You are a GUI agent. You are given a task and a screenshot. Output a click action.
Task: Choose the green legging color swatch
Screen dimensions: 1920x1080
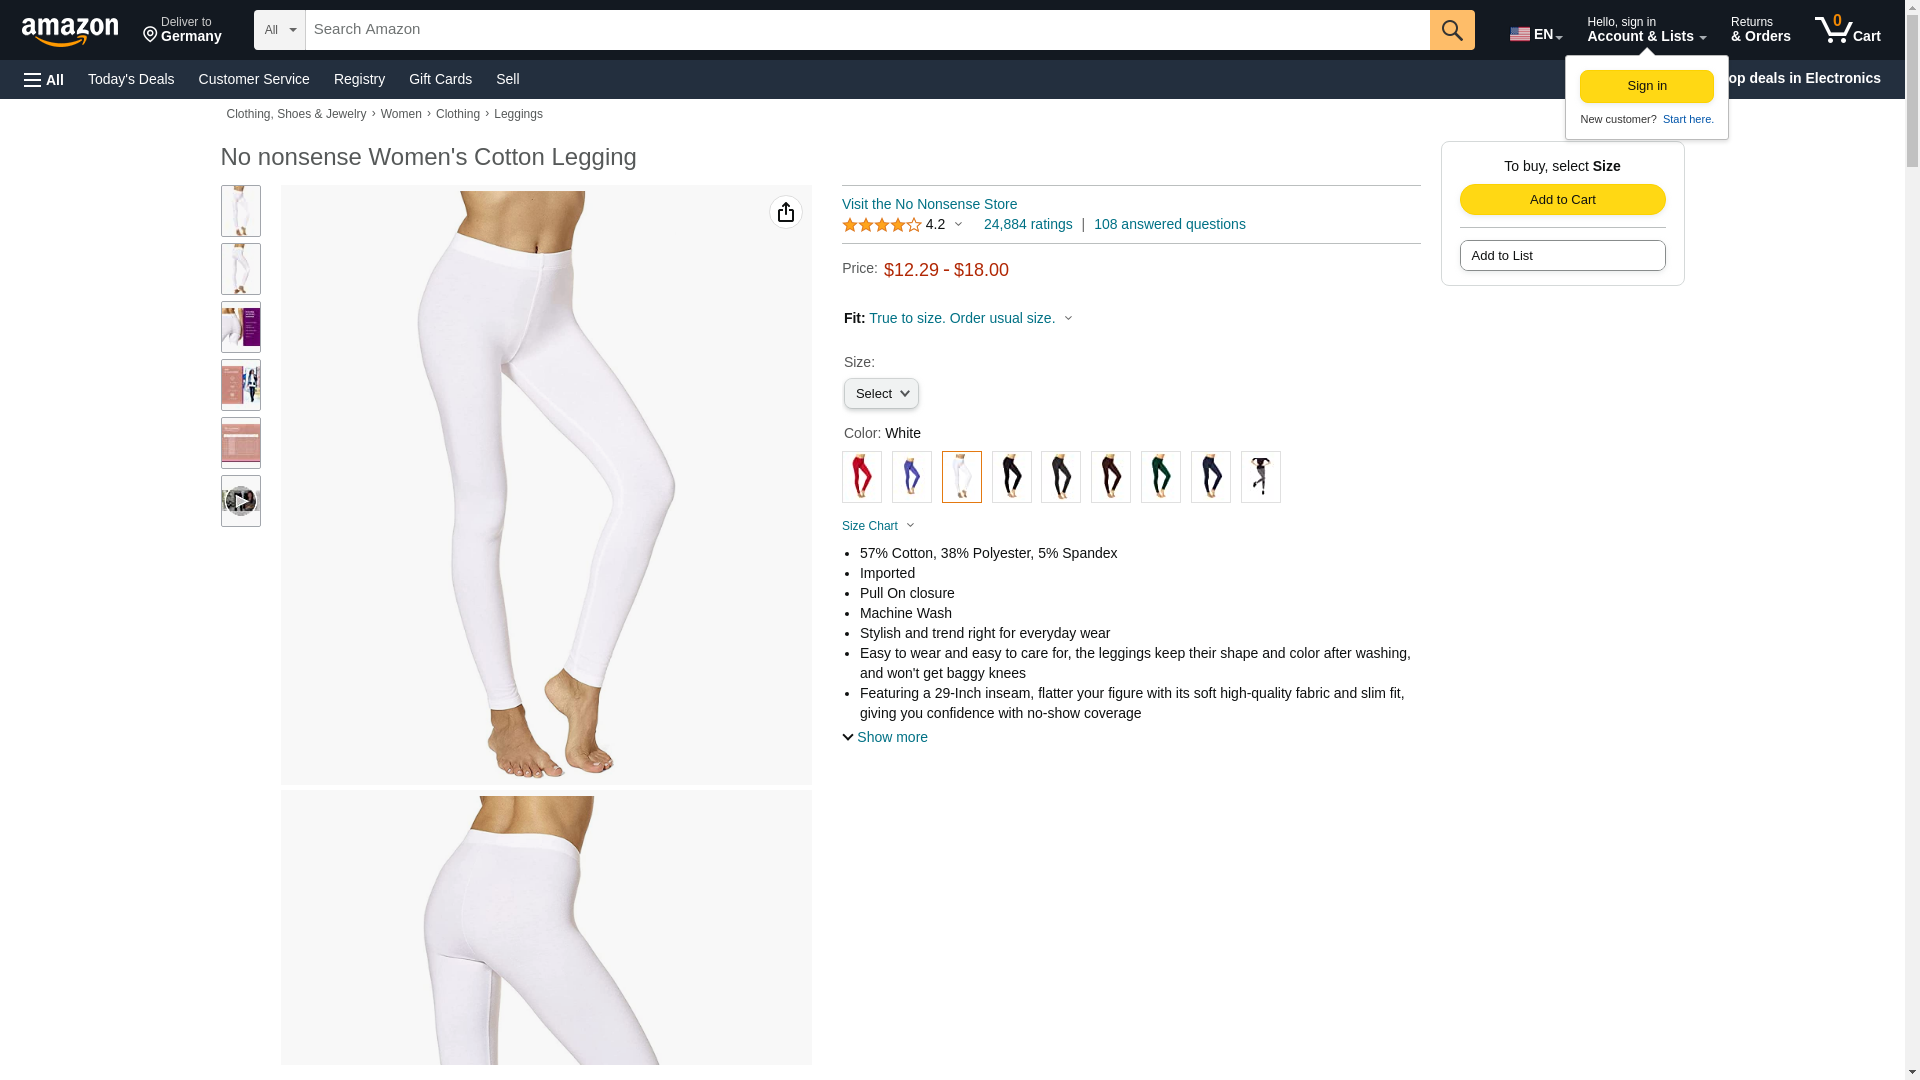pos(1161,477)
